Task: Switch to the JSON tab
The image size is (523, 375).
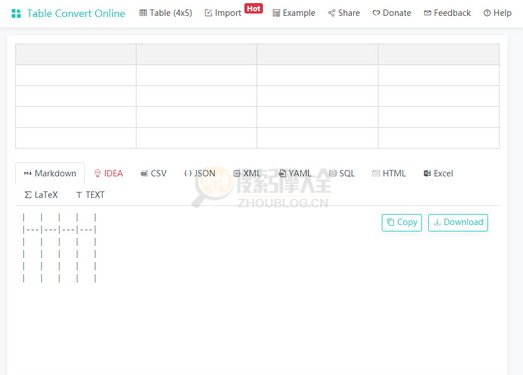Action: click(199, 173)
